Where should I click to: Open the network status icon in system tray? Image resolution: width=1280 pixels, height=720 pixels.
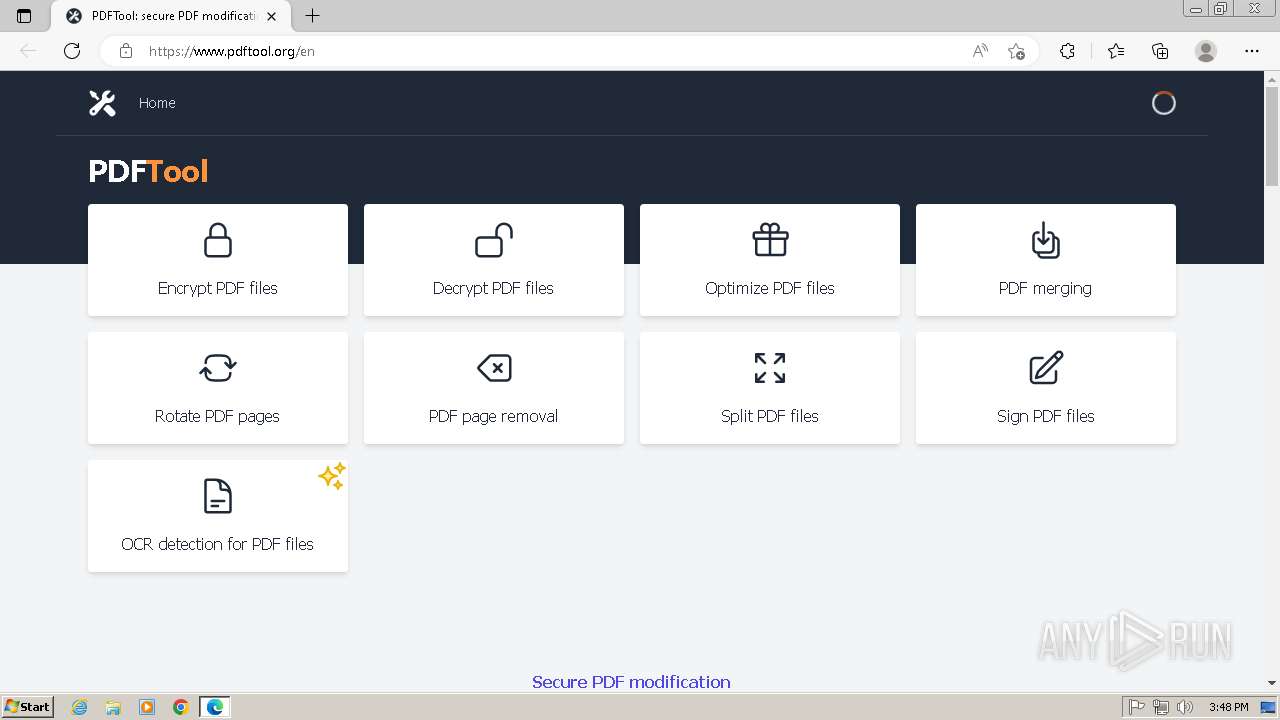coord(1161,707)
